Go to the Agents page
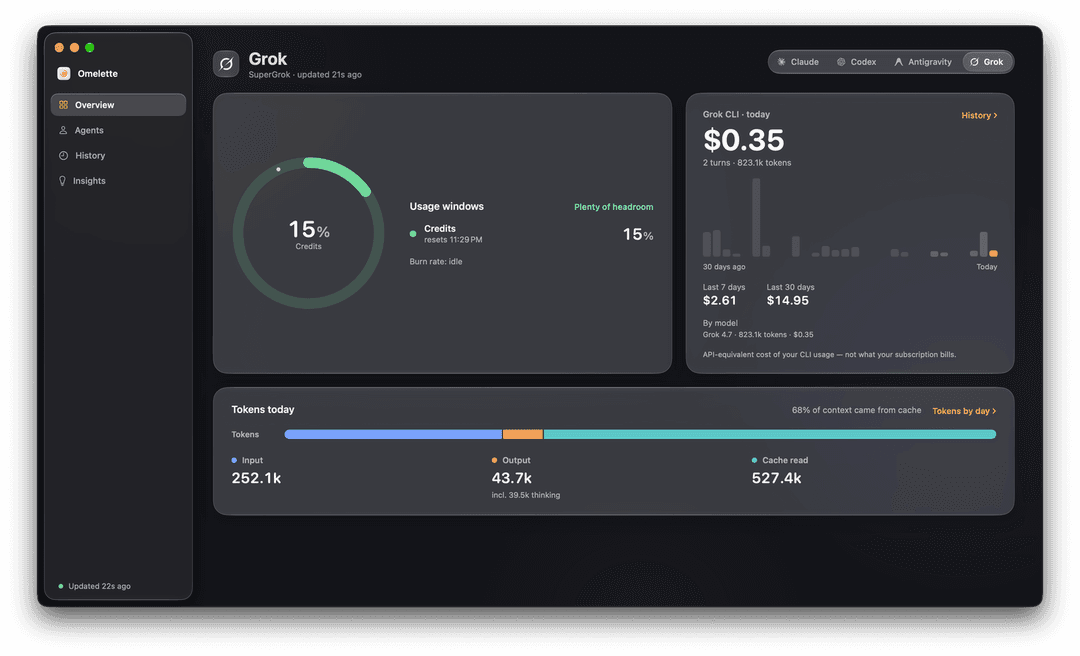This screenshot has width=1080, height=656. coord(118,130)
